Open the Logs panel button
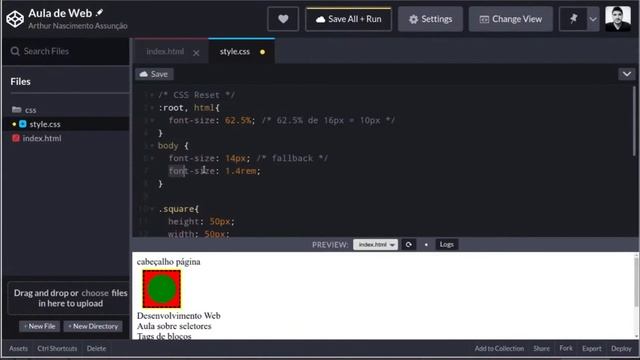The height and width of the screenshot is (360, 640). (x=447, y=244)
